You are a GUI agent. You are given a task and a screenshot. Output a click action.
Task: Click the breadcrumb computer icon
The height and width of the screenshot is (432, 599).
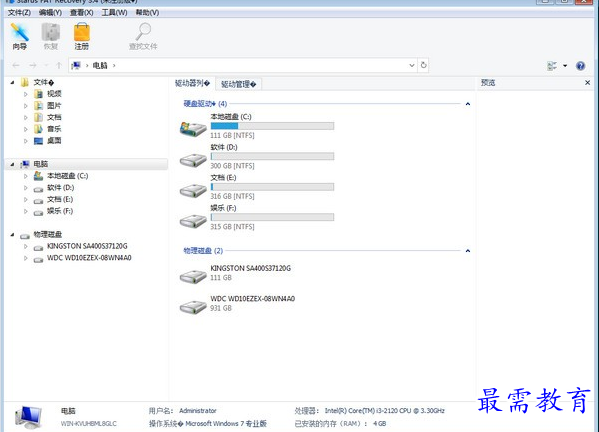[x=76, y=65]
